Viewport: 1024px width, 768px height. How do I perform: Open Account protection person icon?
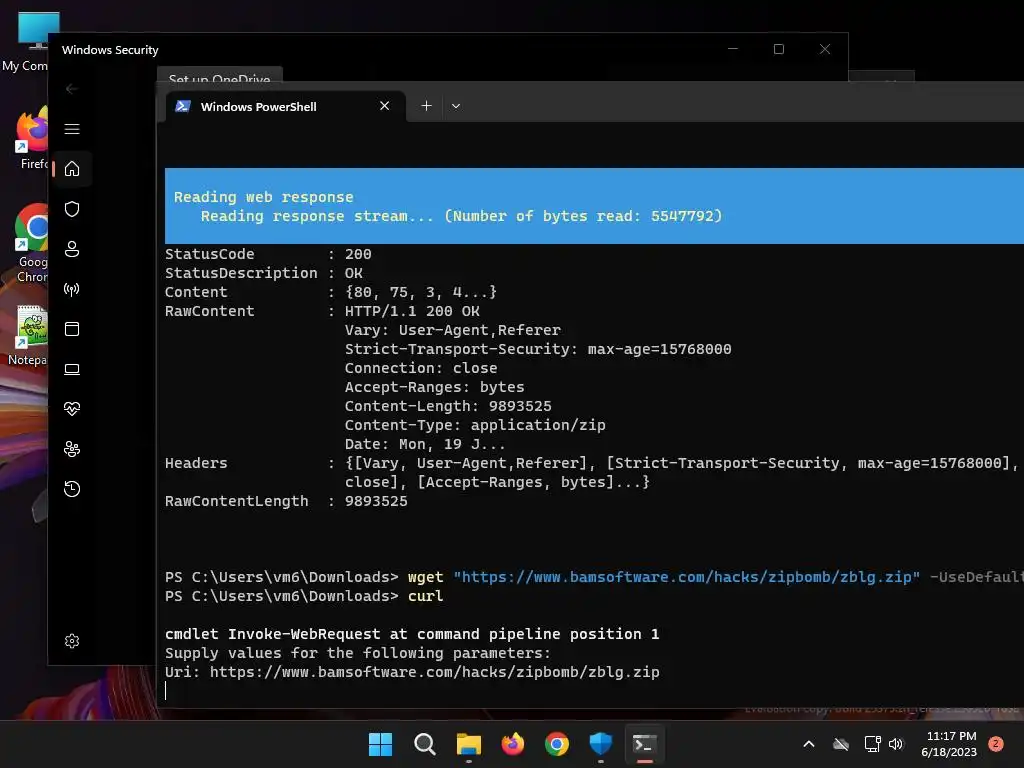pyautogui.click(x=72, y=249)
